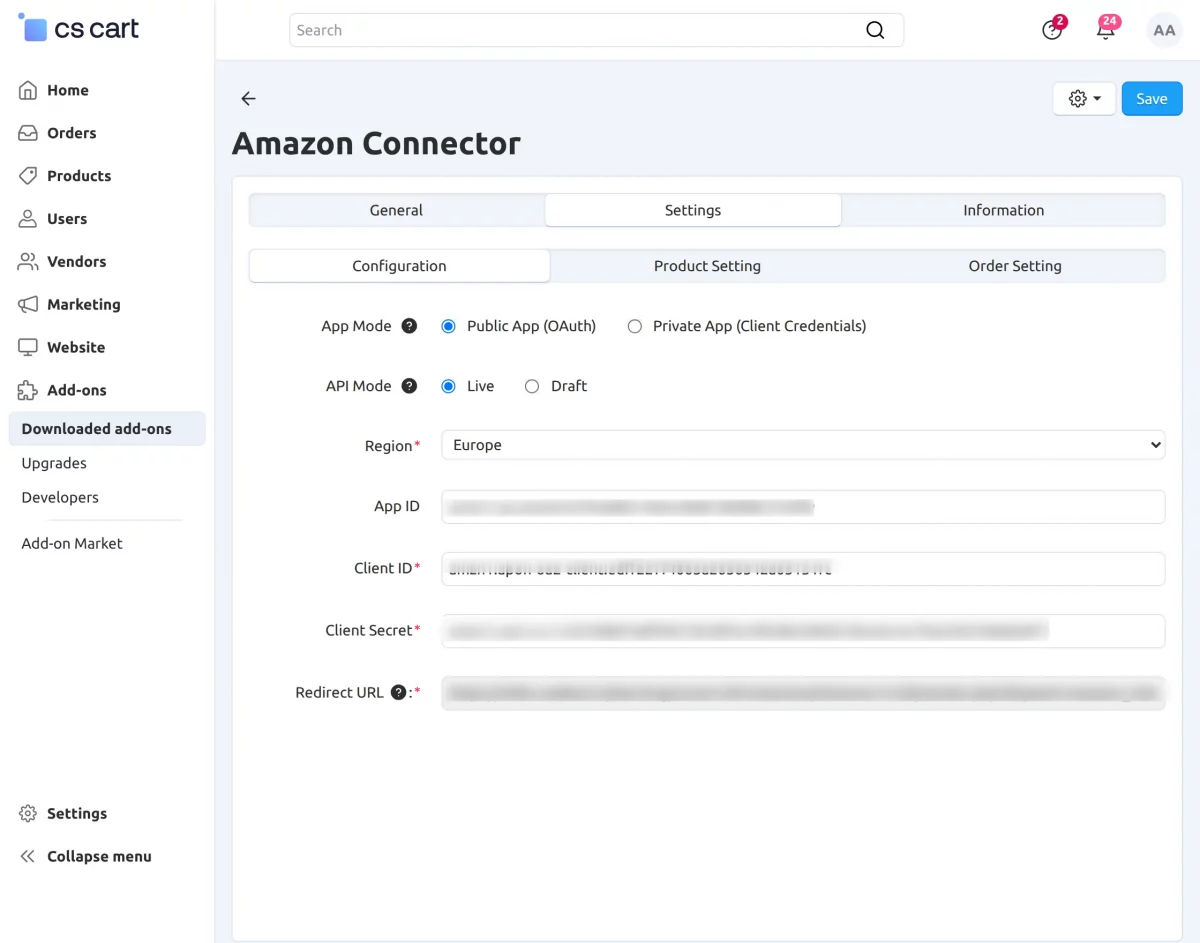Open Add-ons via puzzle piece icon
This screenshot has height=943, width=1200.
[28, 391]
